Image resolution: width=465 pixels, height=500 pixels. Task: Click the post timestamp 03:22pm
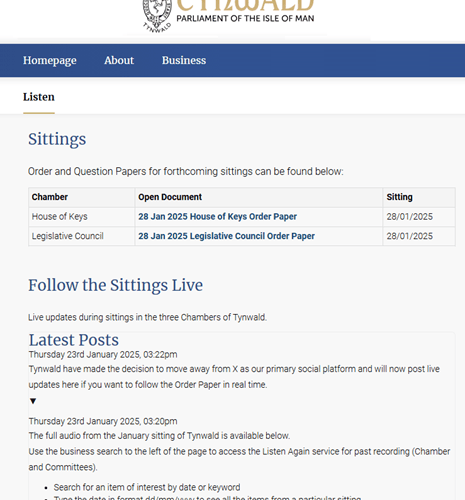(103, 354)
